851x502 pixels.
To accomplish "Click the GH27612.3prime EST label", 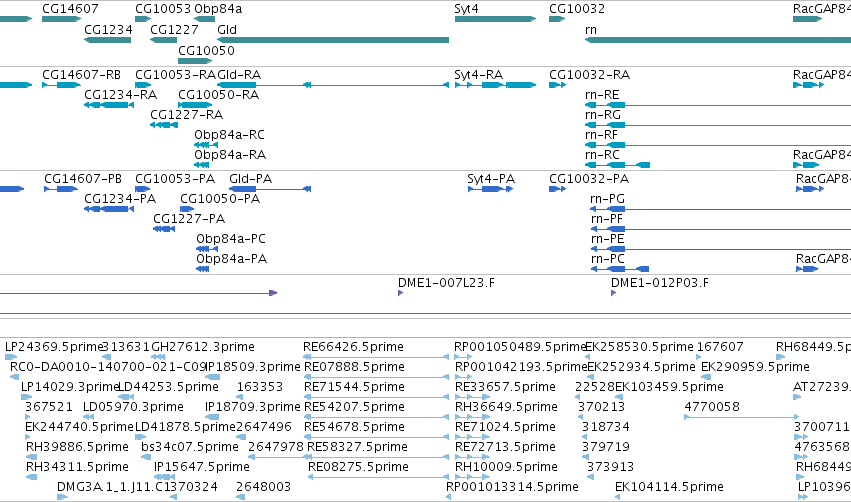I will [x=203, y=347].
